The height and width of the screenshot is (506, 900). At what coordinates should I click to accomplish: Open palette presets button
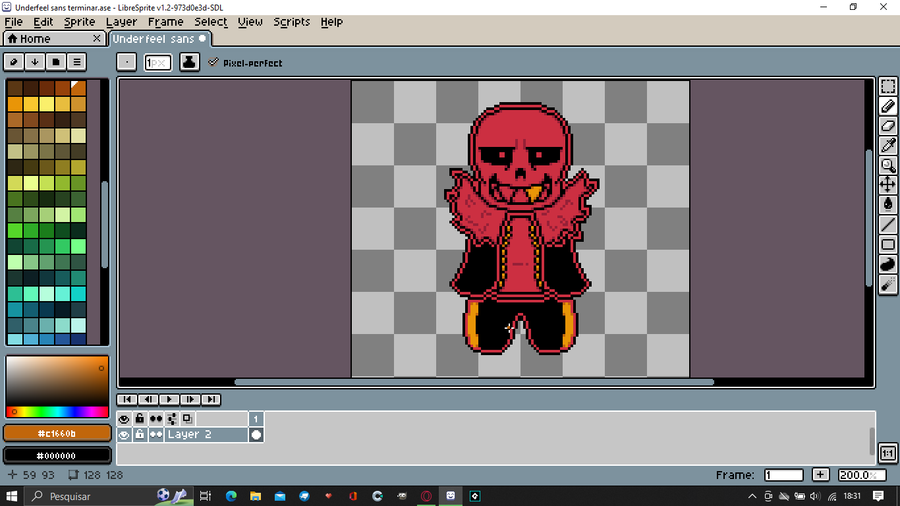click(x=56, y=62)
